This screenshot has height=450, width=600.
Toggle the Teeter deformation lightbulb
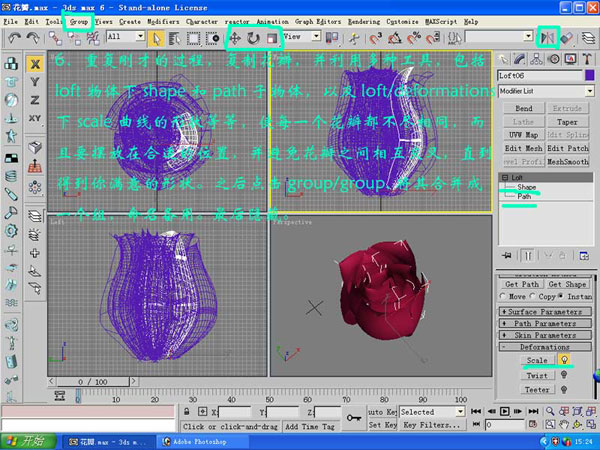pyautogui.click(x=564, y=390)
